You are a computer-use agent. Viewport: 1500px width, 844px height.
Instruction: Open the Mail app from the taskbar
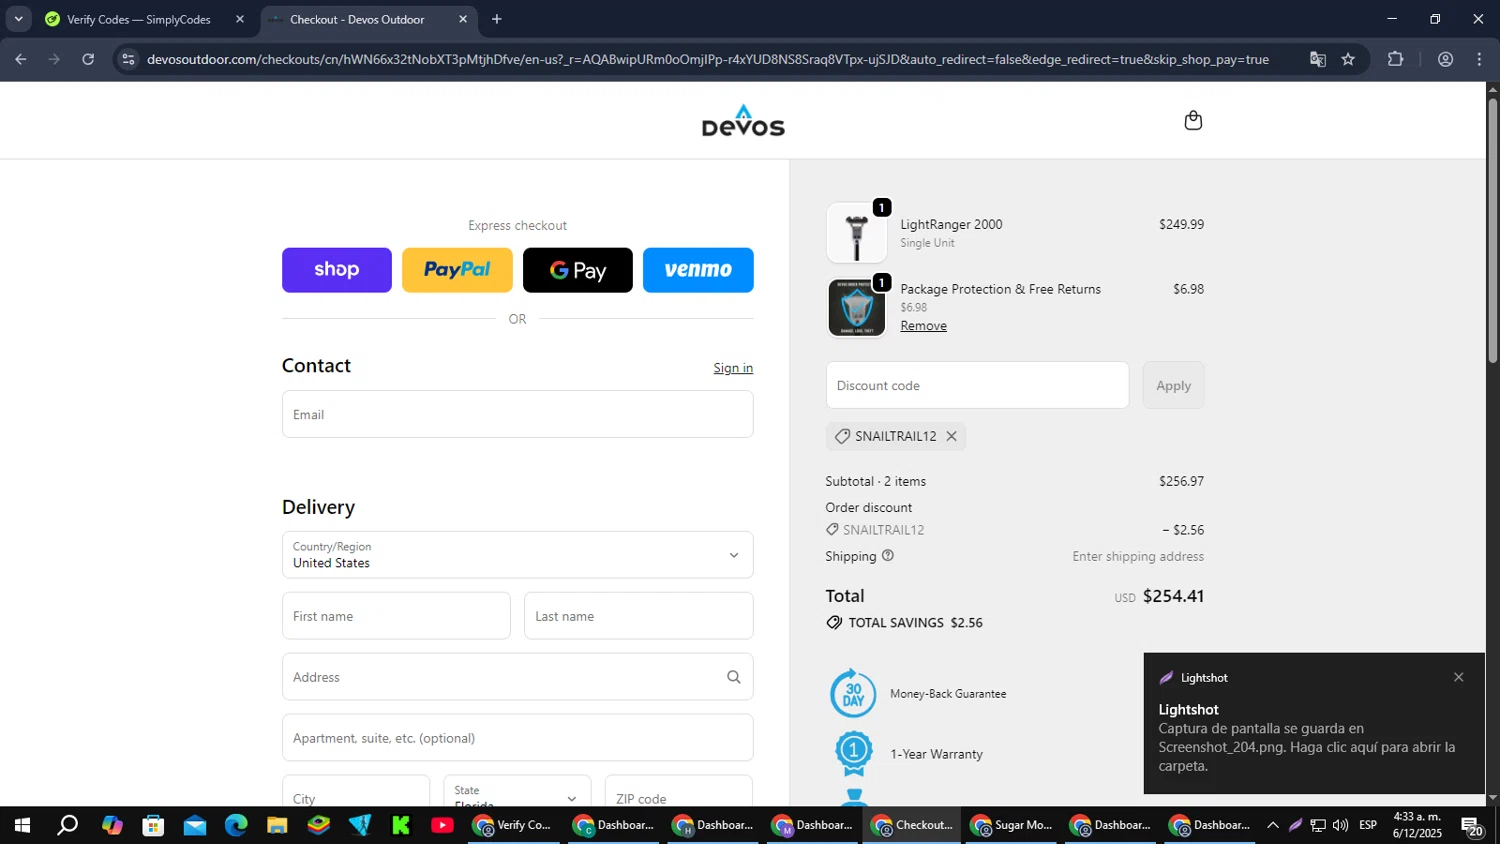pos(195,825)
